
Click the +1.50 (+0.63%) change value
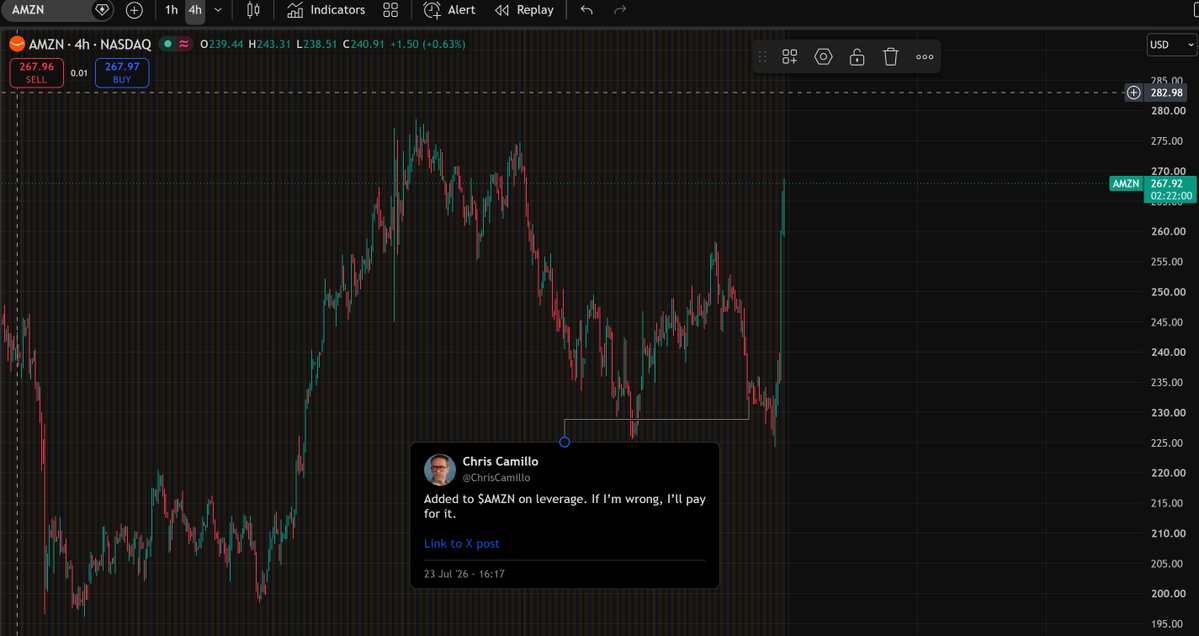coord(427,44)
